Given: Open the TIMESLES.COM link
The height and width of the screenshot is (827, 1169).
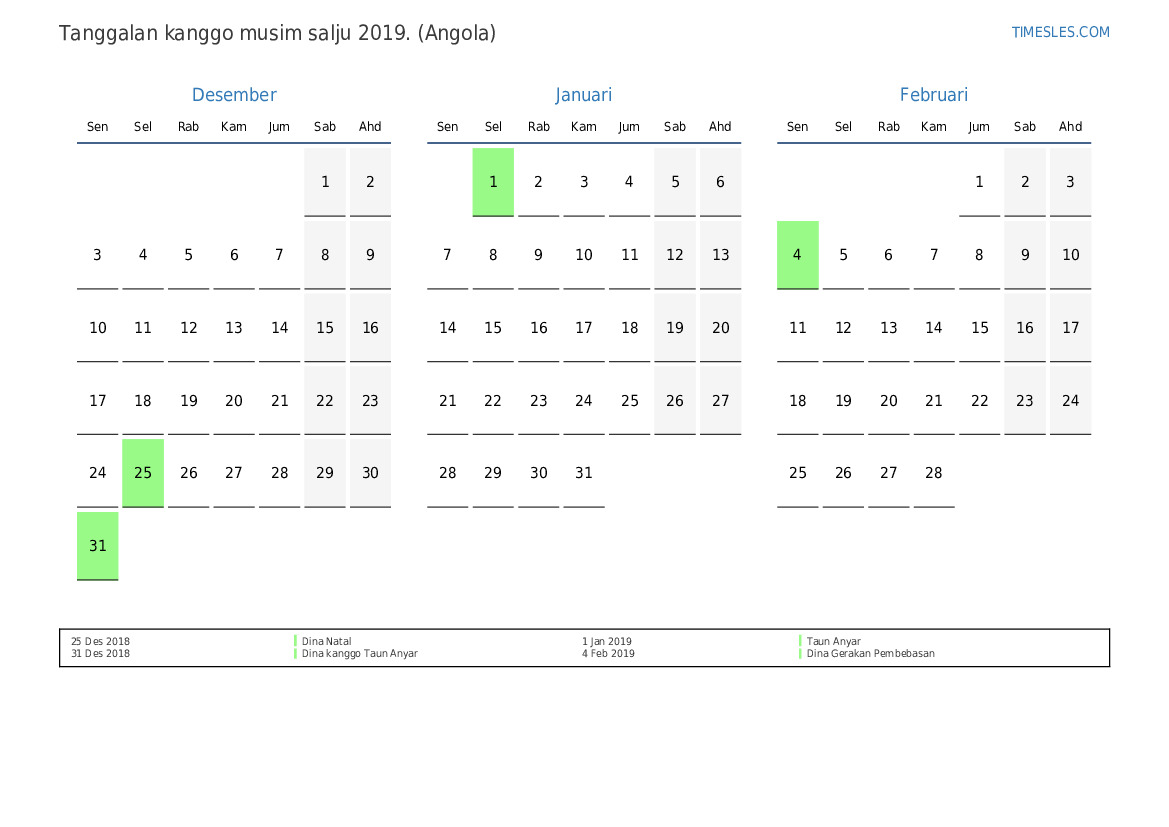Looking at the screenshot, I should pos(1060,32).
